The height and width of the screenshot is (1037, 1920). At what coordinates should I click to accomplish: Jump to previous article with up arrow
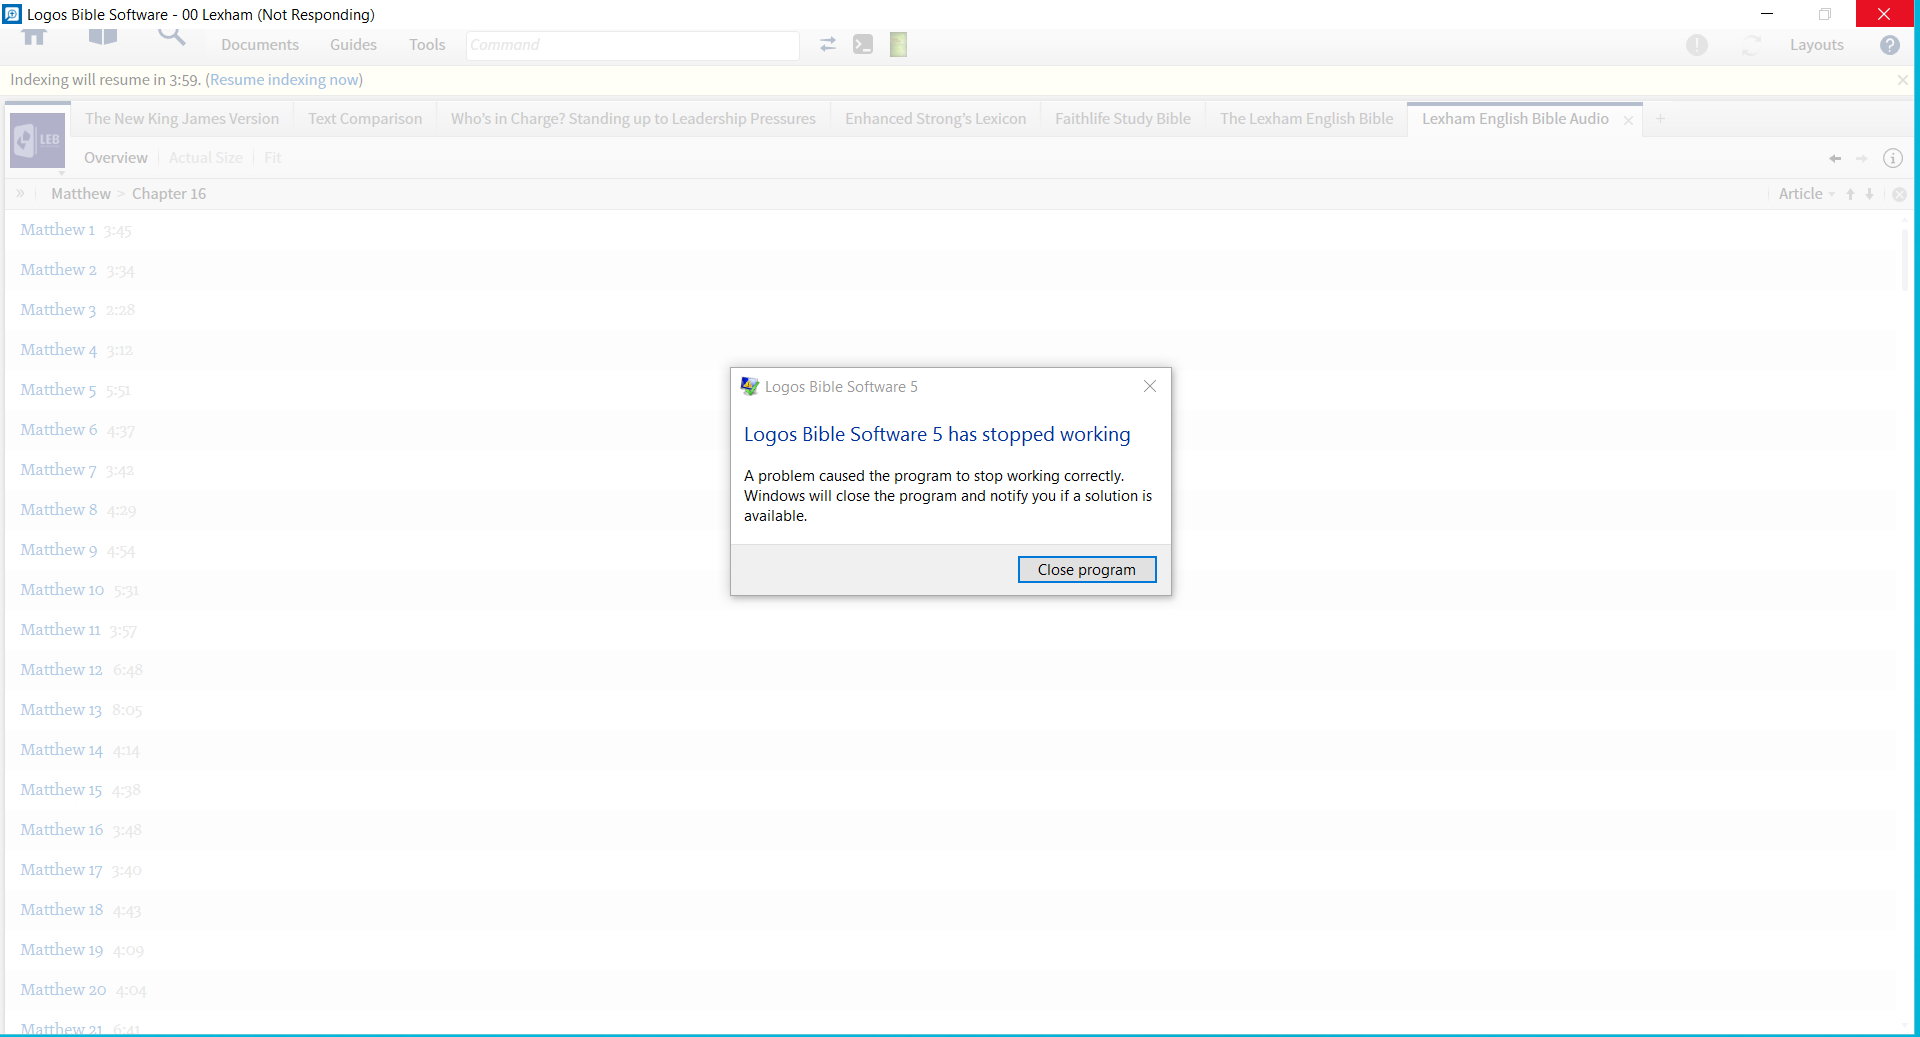pos(1851,194)
